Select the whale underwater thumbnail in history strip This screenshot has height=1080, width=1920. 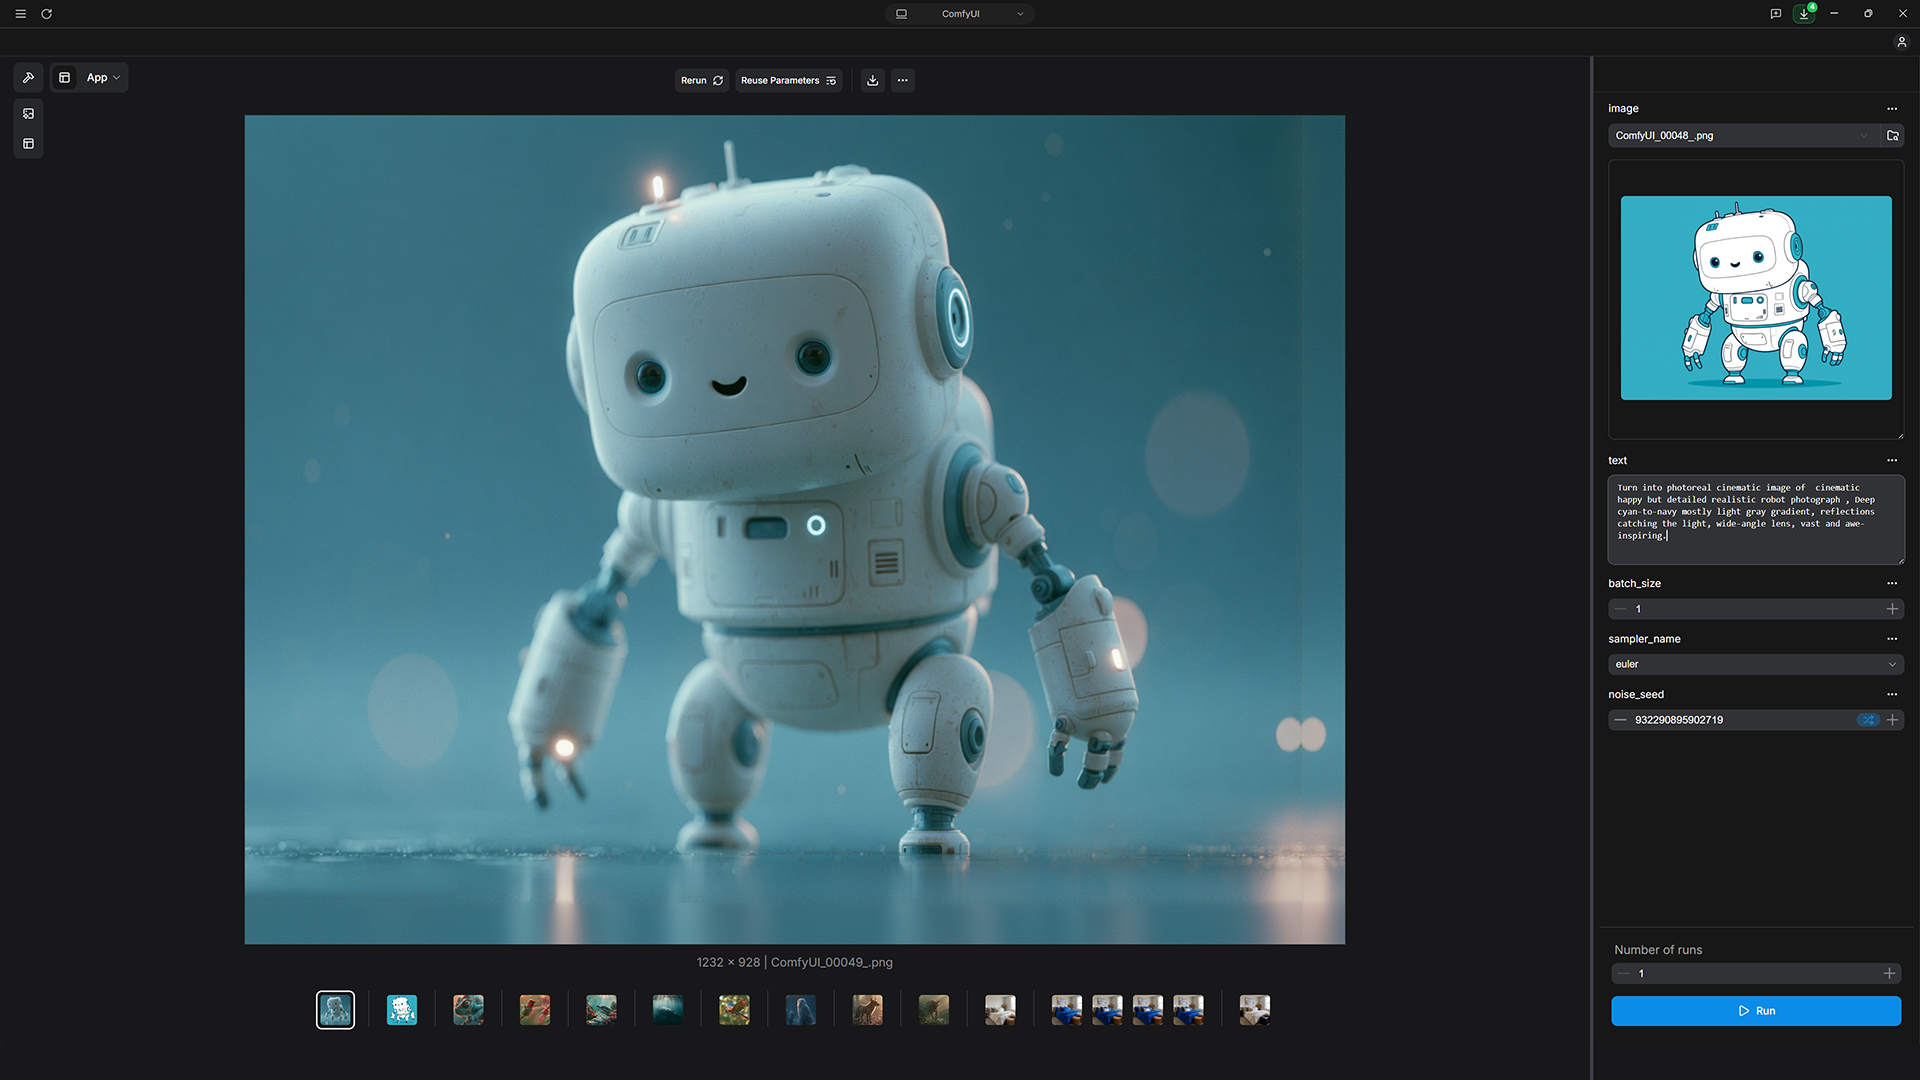tap(668, 1010)
